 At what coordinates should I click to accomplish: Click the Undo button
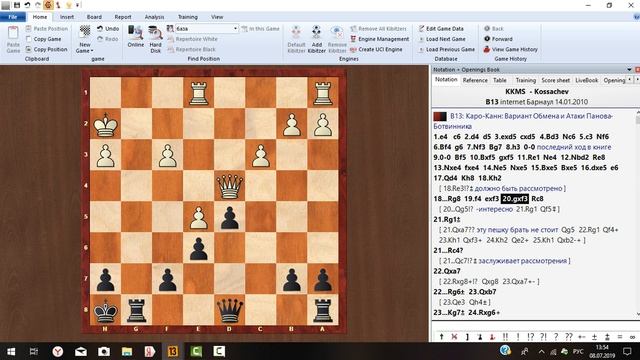(108, 29)
